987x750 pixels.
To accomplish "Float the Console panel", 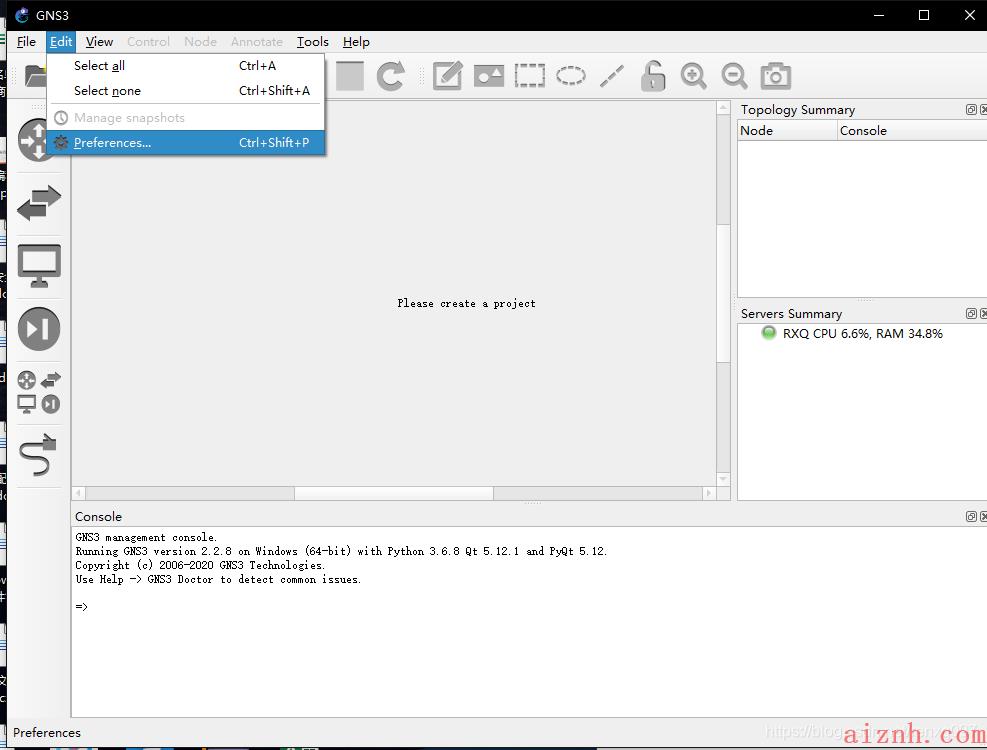I will click(971, 516).
